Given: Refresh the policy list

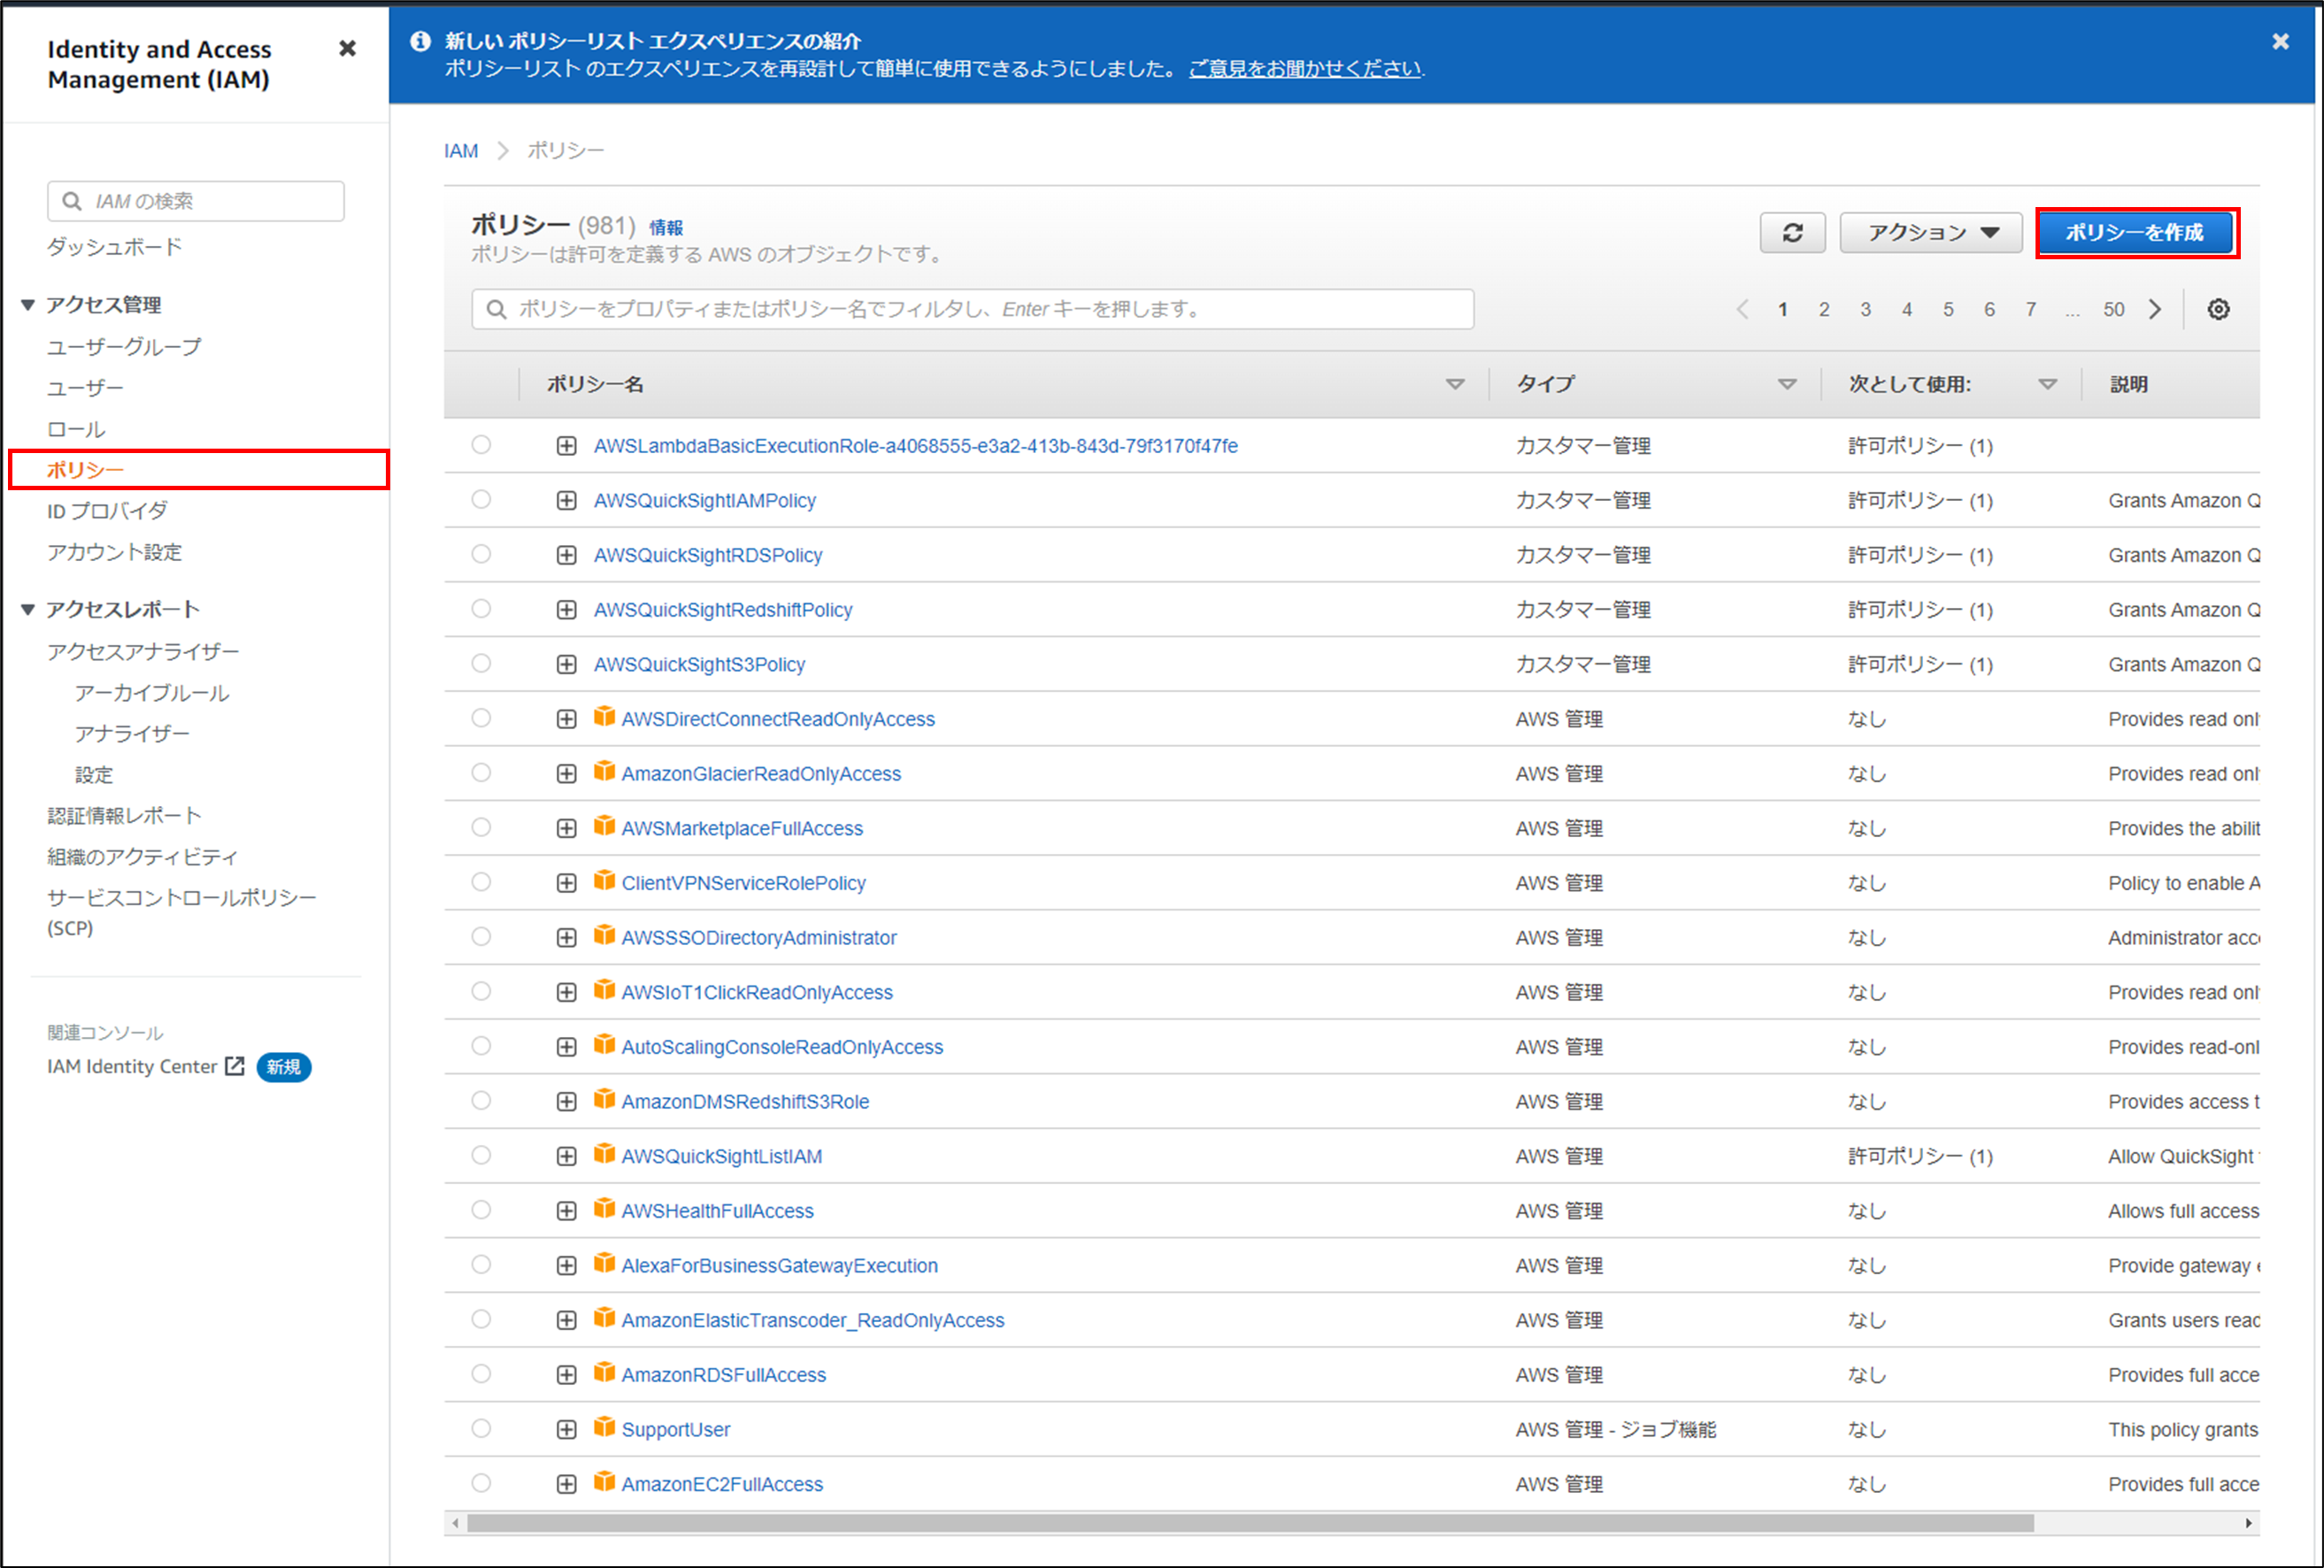Looking at the screenshot, I should [x=1793, y=232].
